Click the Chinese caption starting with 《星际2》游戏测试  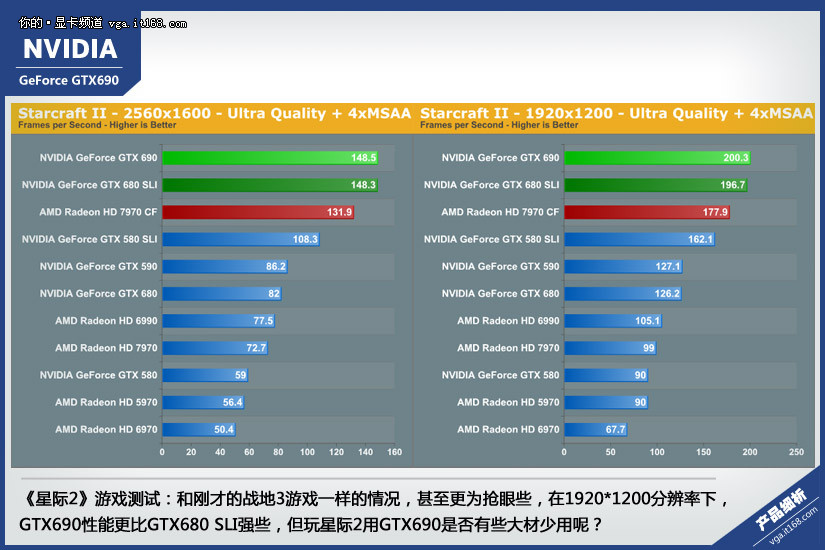374,498
